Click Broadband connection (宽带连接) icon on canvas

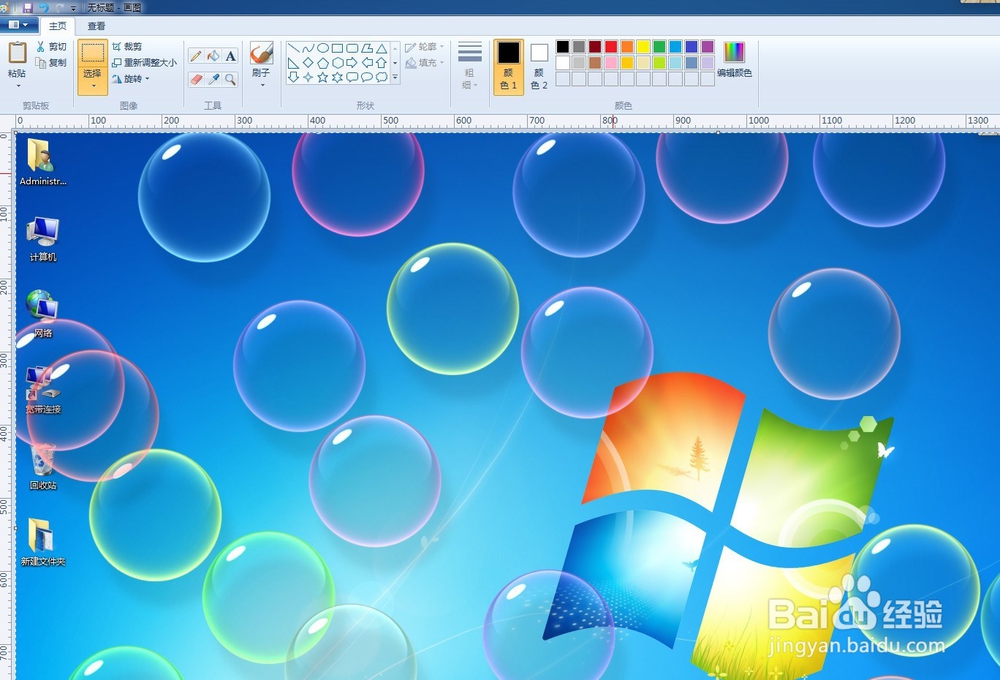(43, 390)
